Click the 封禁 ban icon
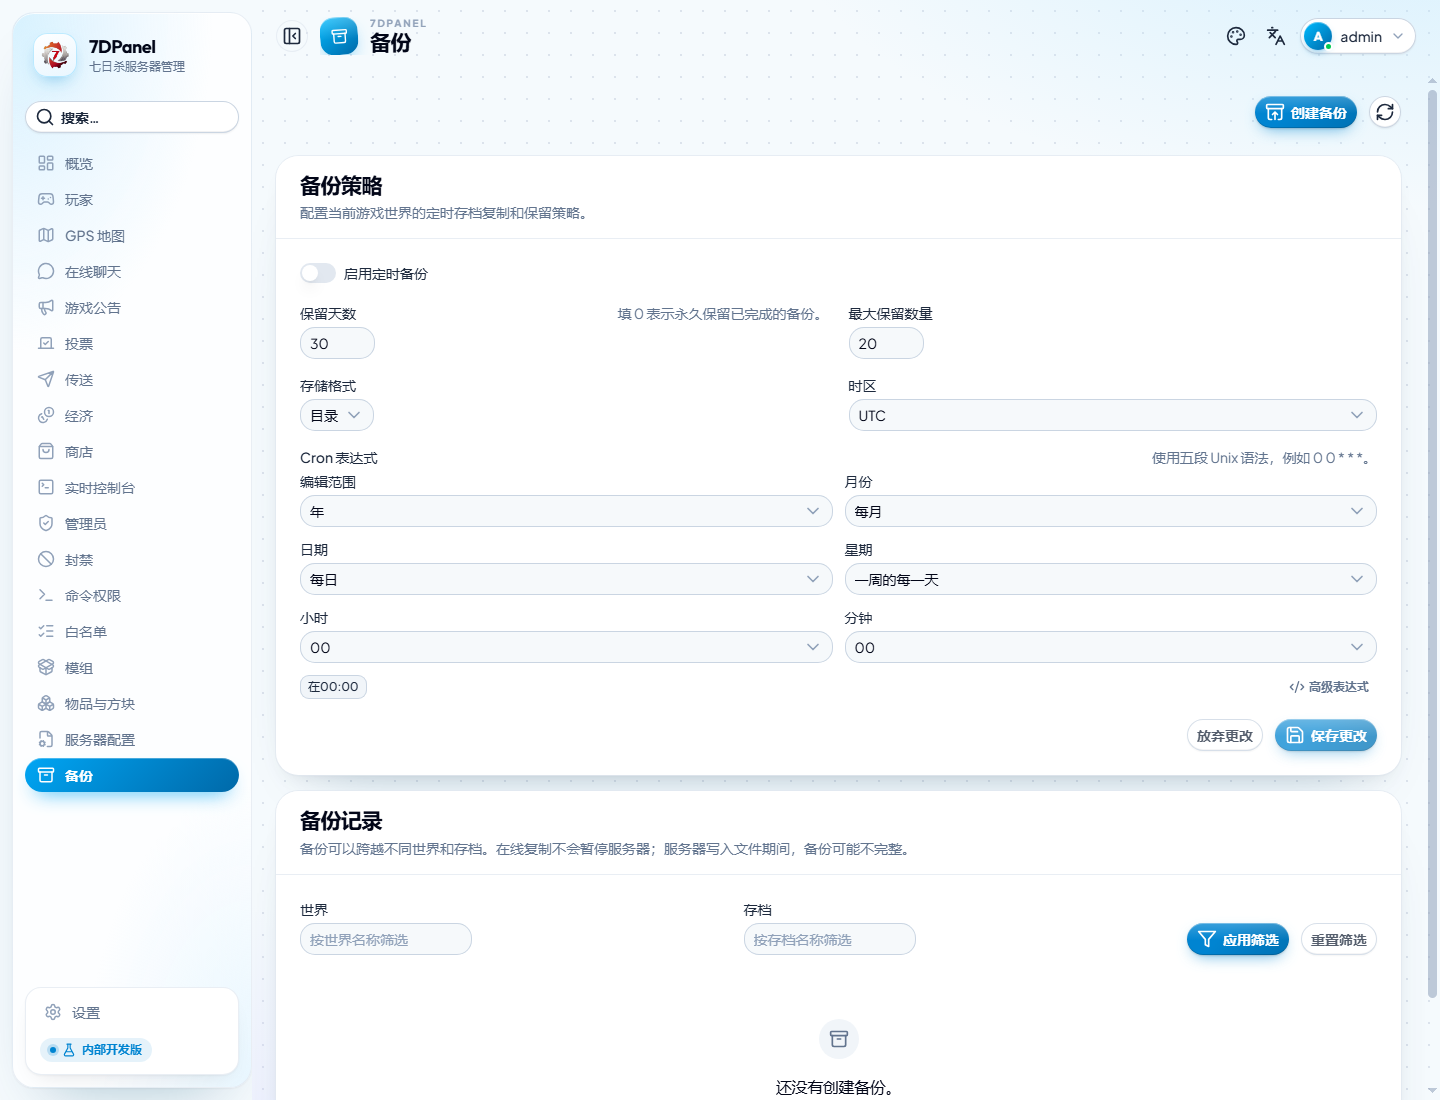1440x1100 pixels. (x=46, y=559)
